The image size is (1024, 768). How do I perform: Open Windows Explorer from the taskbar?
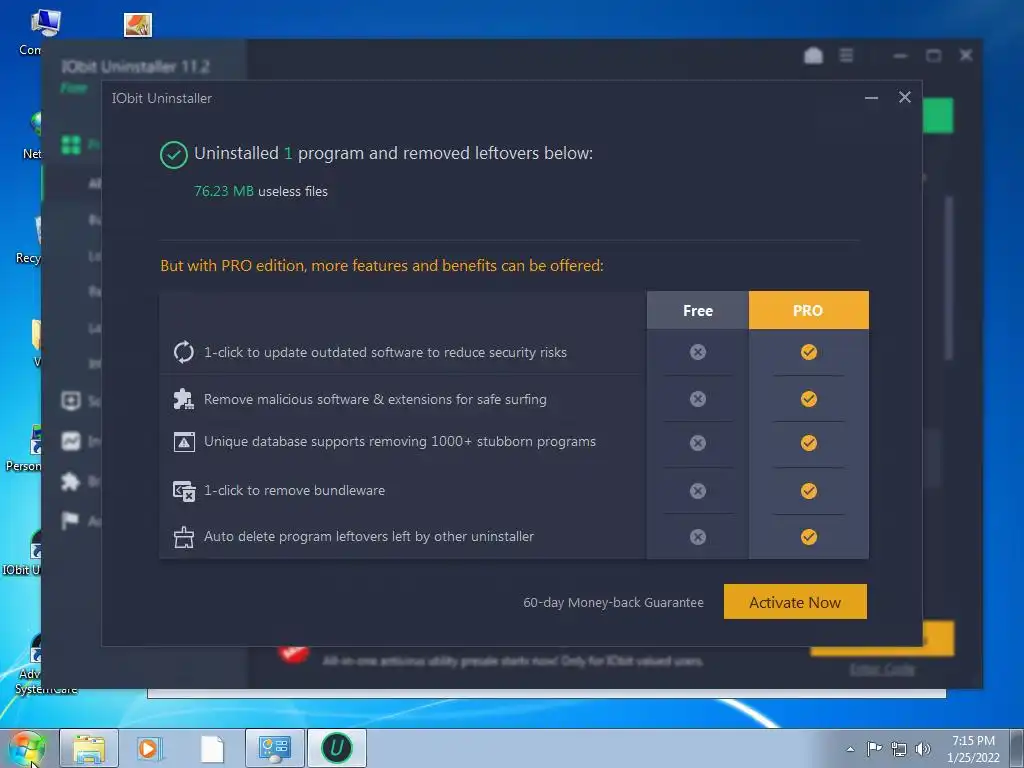(x=89, y=748)
